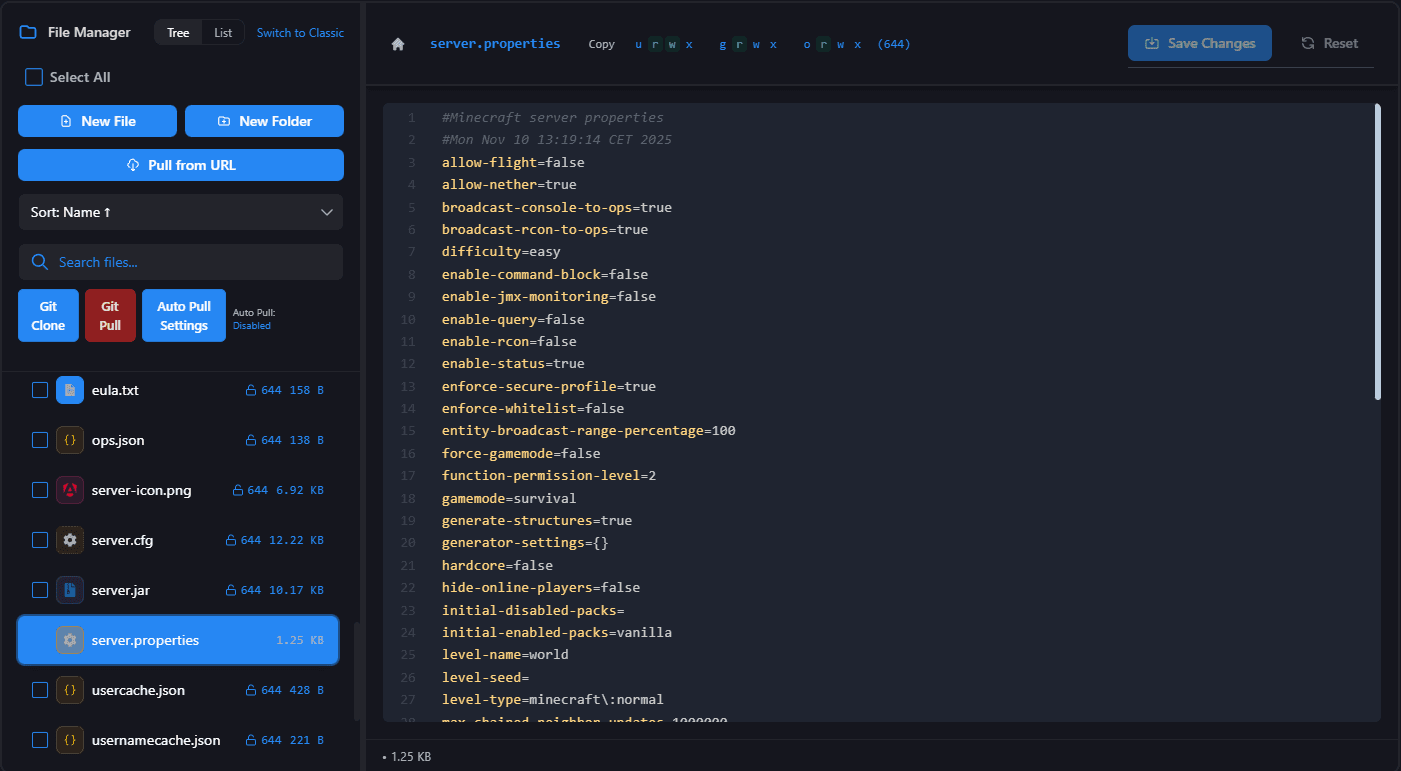The width and height of the screenshot is (1401, 771).
Task: Tick the usercache.json checkbox
Action: pos(40,690)
